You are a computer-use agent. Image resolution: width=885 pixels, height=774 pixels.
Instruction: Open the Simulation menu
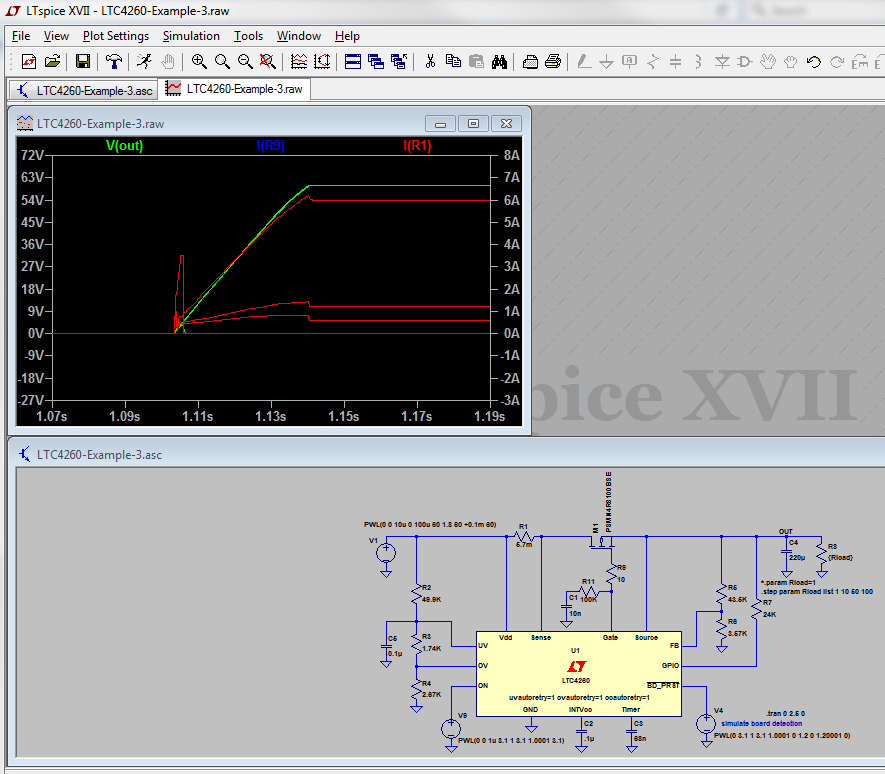(x=191, y=36)
